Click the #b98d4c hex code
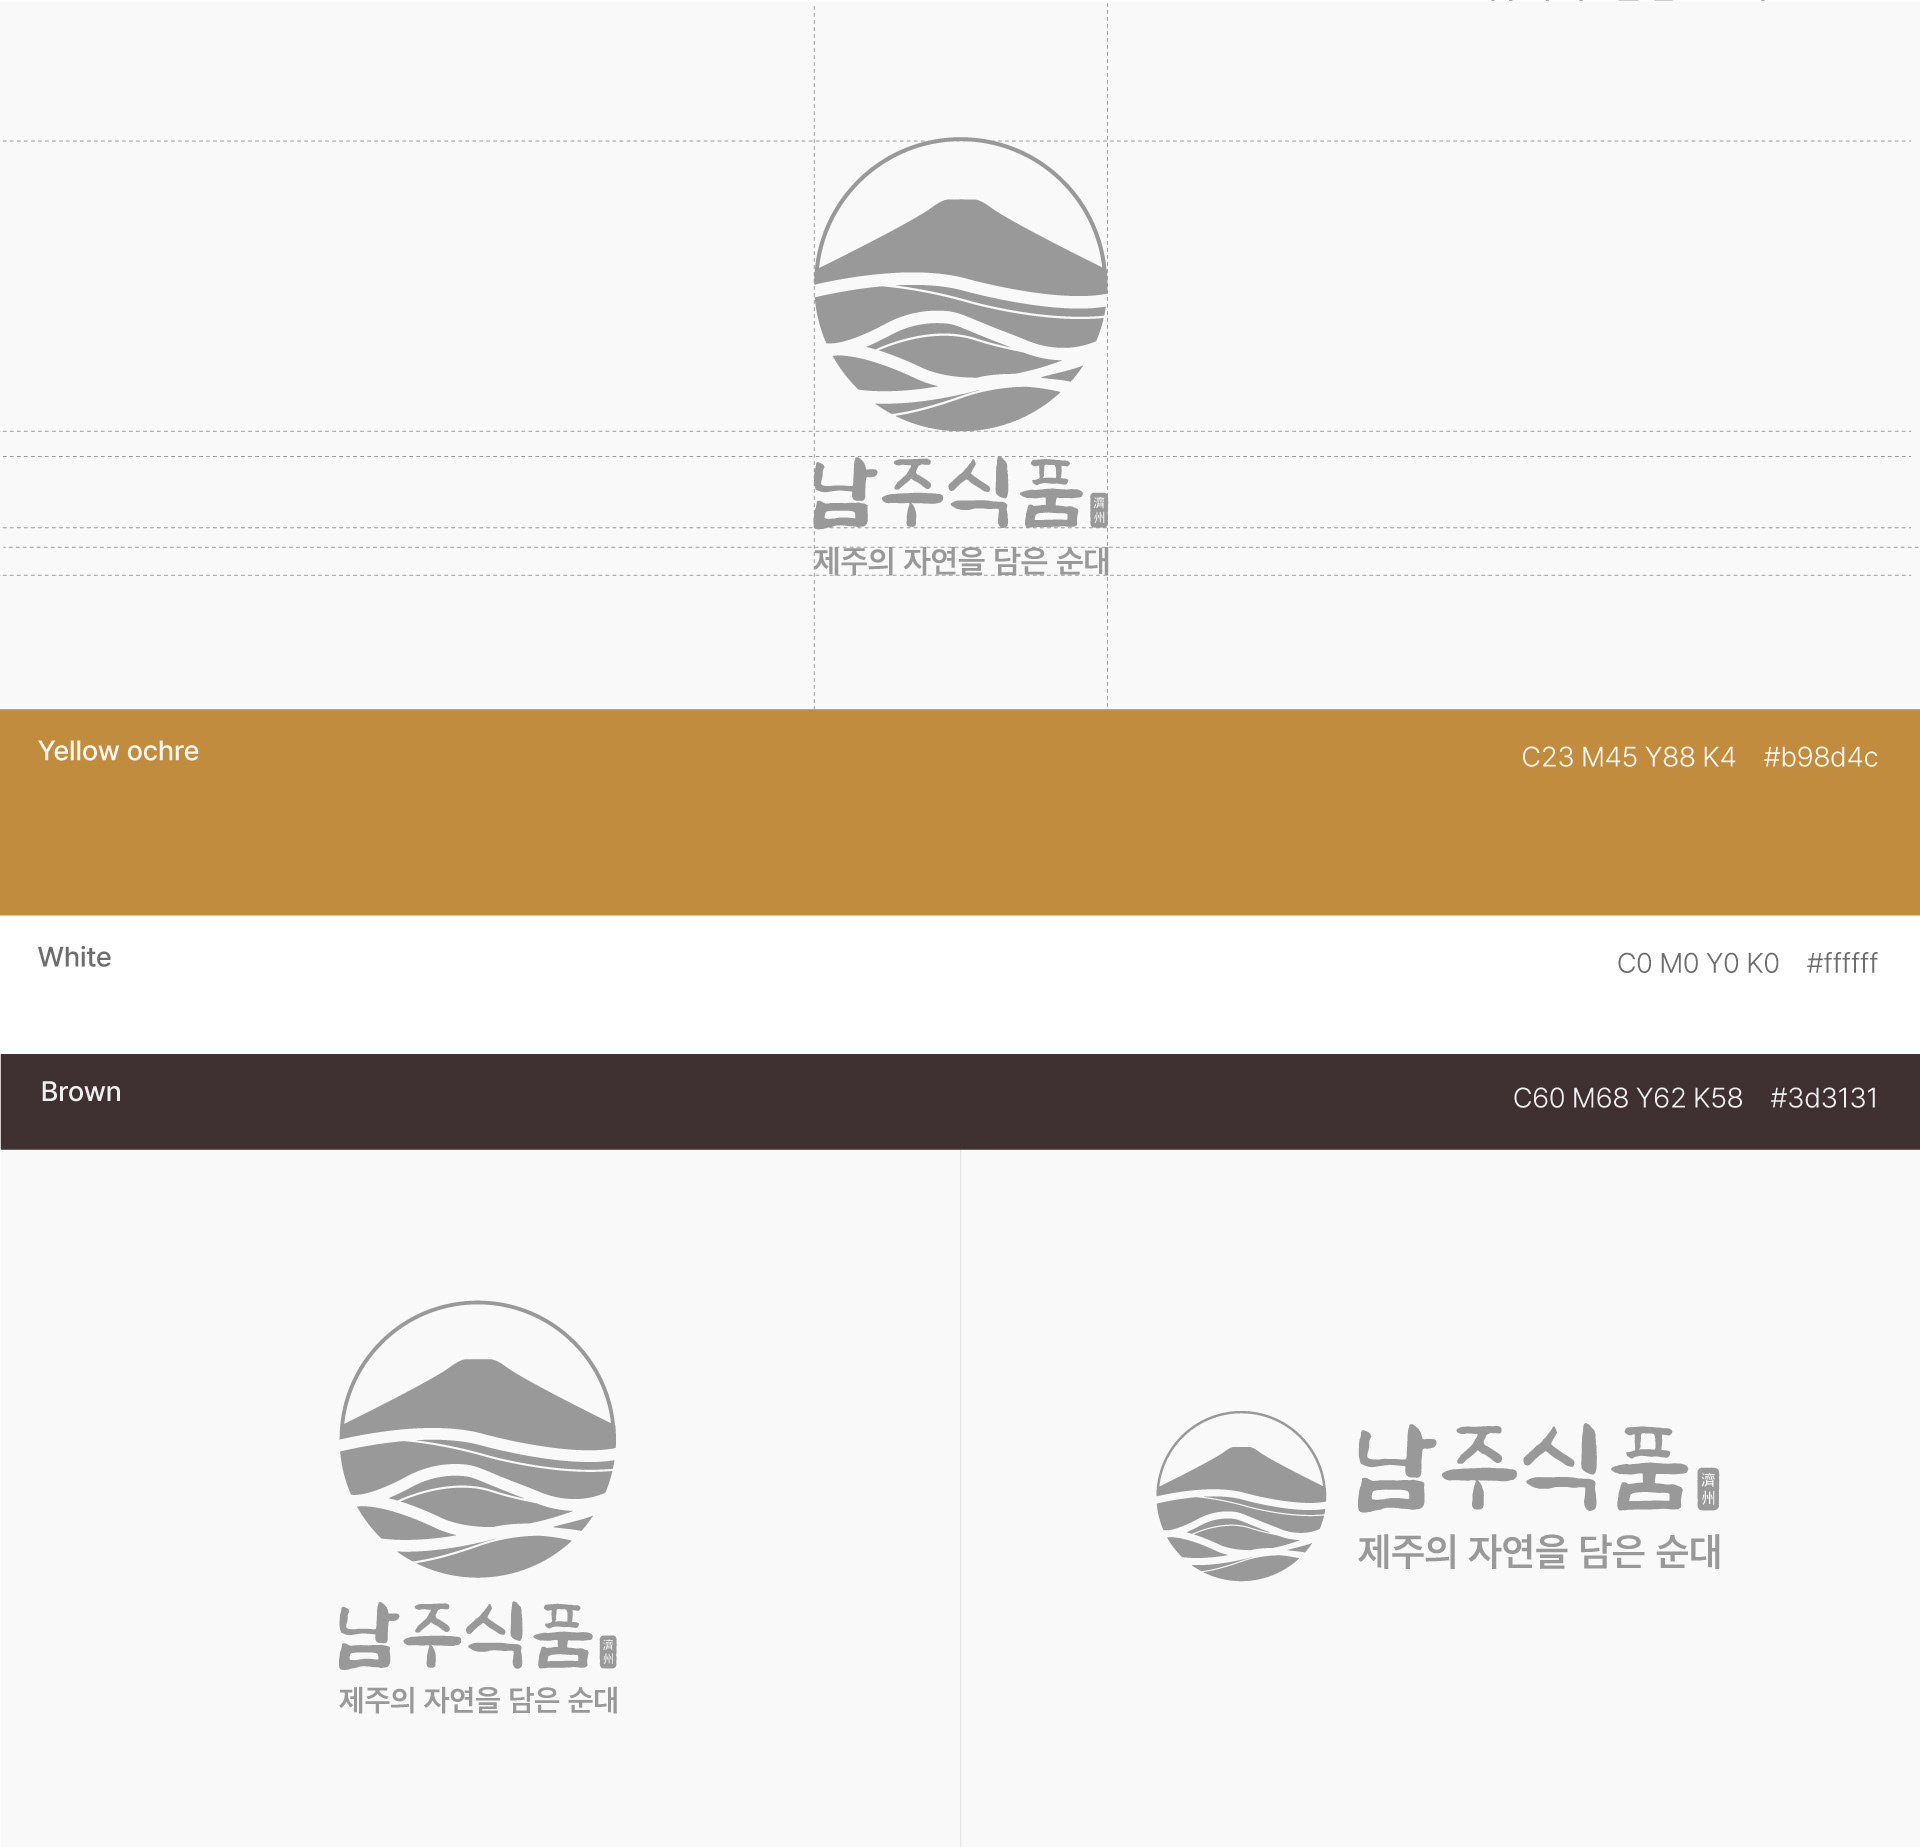This screenshot has height=1847, width=1920. point(1820,757)
